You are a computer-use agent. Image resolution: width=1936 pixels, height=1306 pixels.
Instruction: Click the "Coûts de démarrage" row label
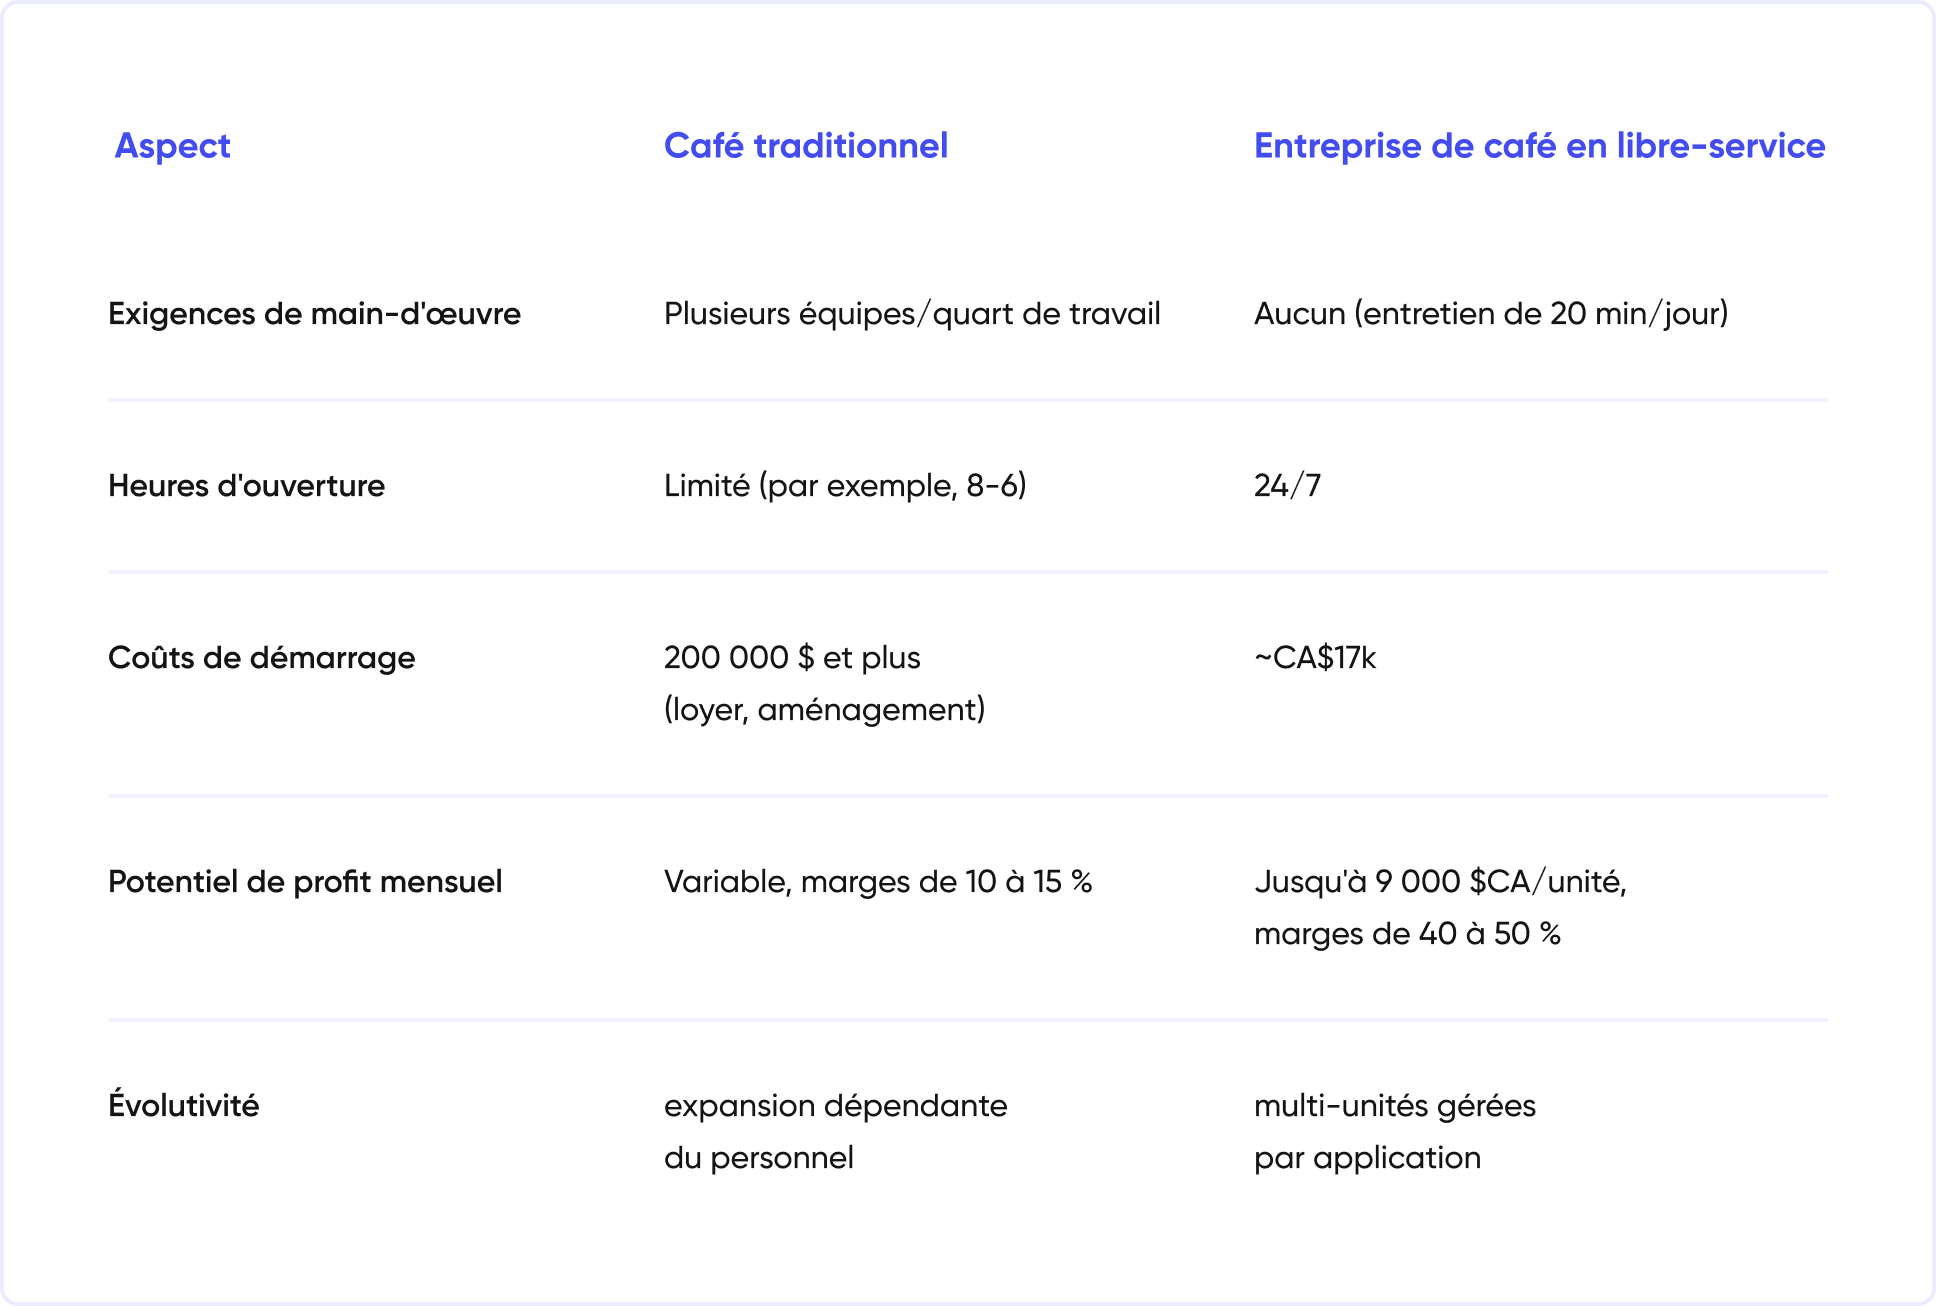coord(261,658)
